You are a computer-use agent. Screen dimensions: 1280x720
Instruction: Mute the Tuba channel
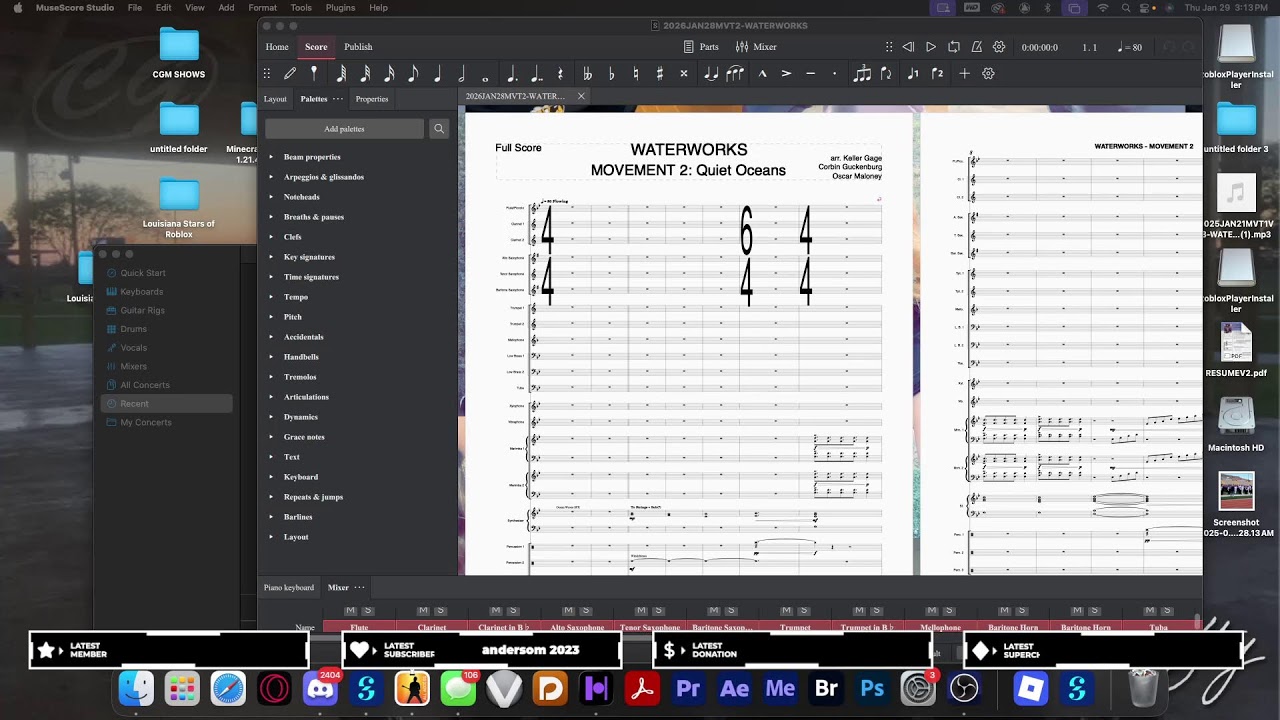(1149, 610)
